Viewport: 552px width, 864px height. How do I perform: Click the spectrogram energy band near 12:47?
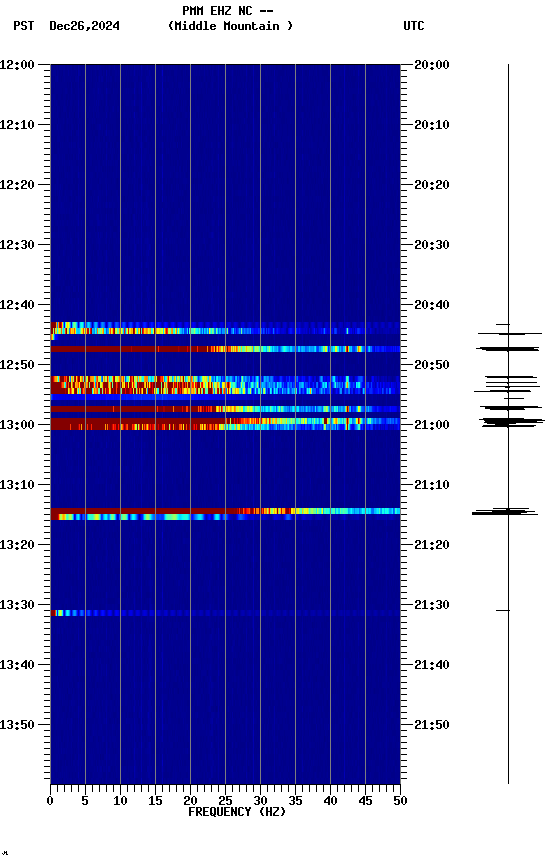click(225, 349)
